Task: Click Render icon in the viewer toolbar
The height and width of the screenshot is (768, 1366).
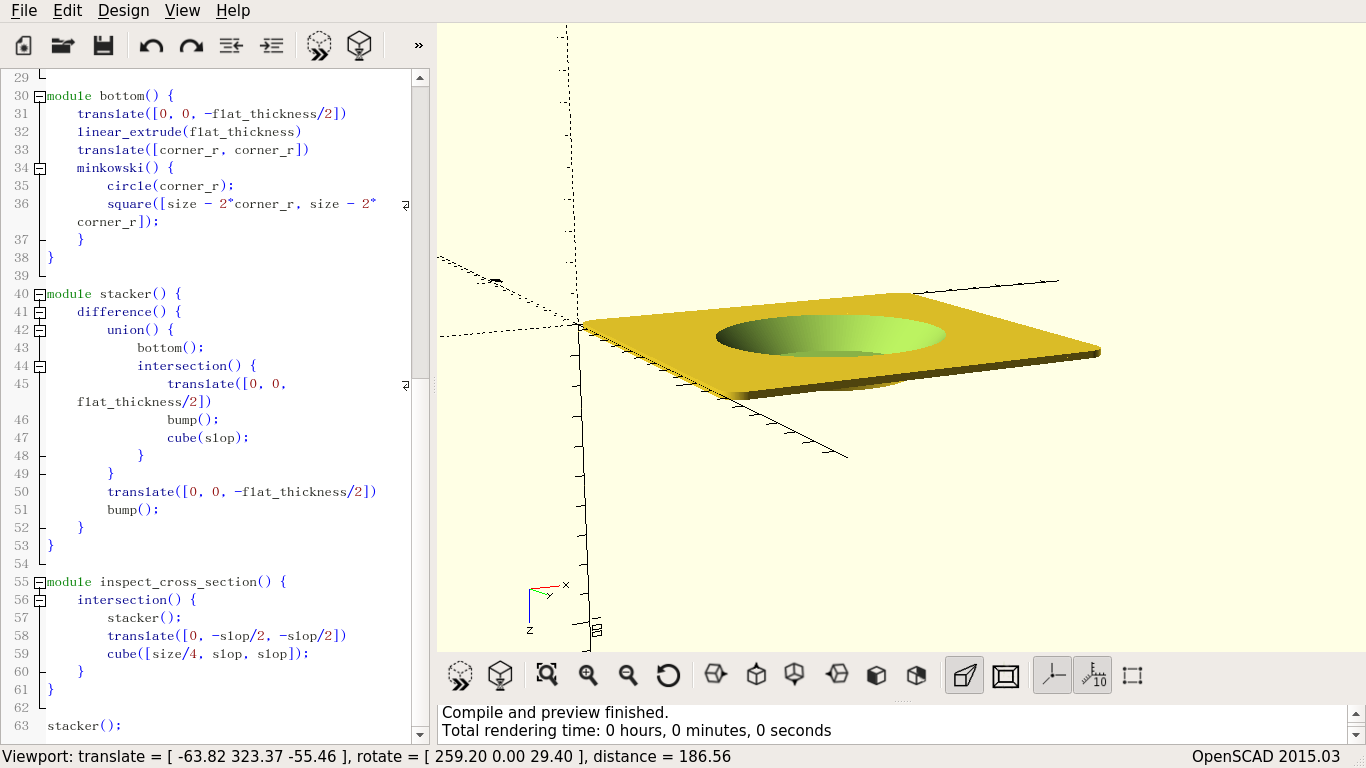Action: click(500, 676)
